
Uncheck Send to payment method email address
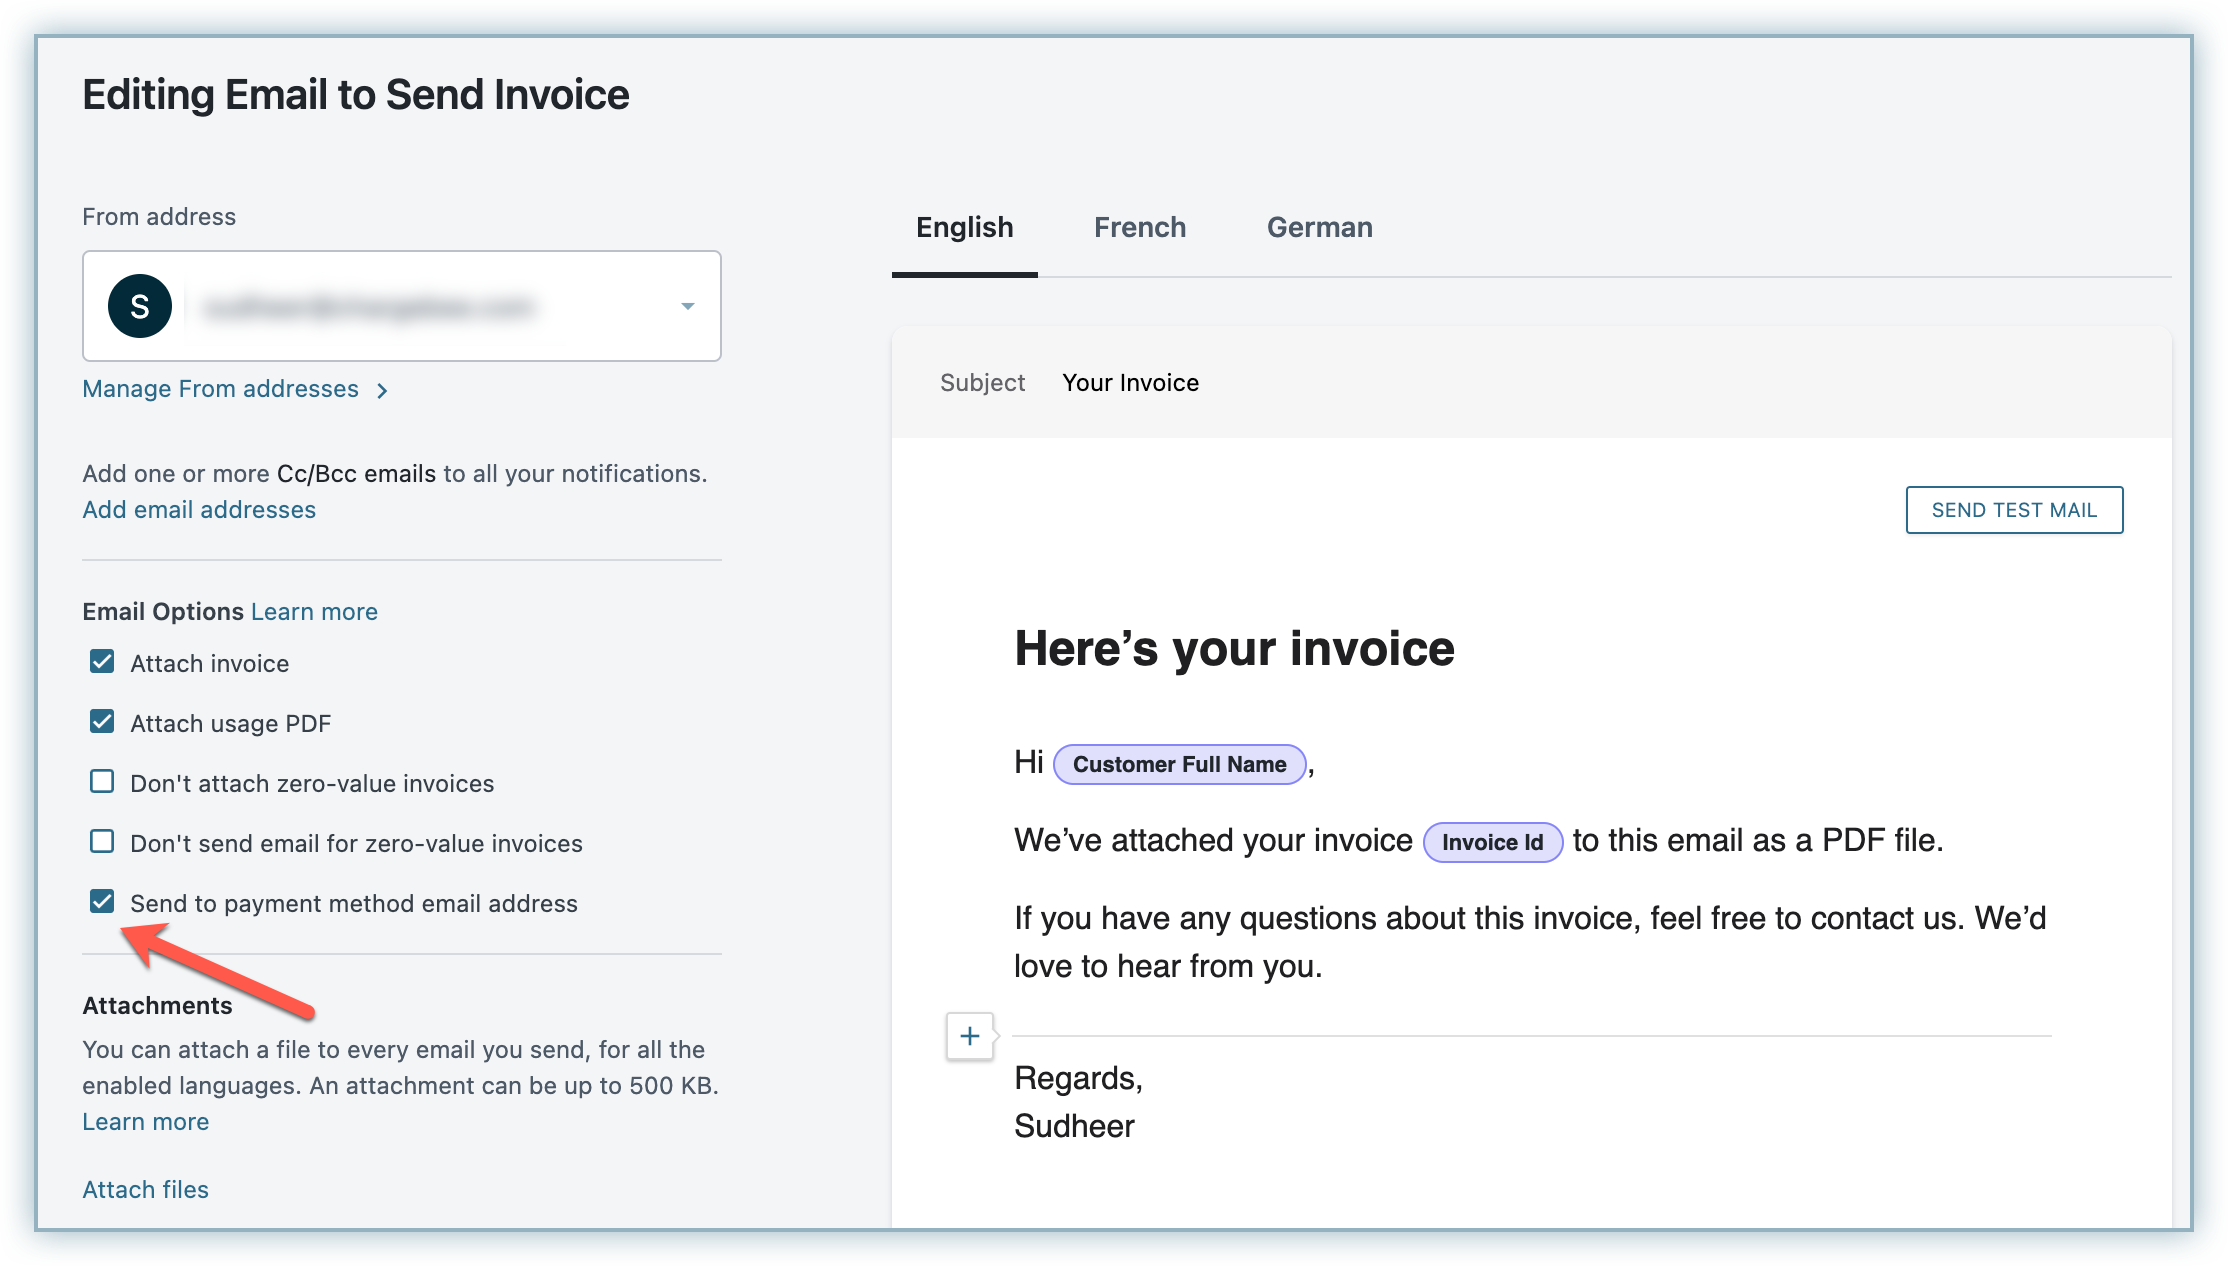pyautogui.click(x=102, y=902)
